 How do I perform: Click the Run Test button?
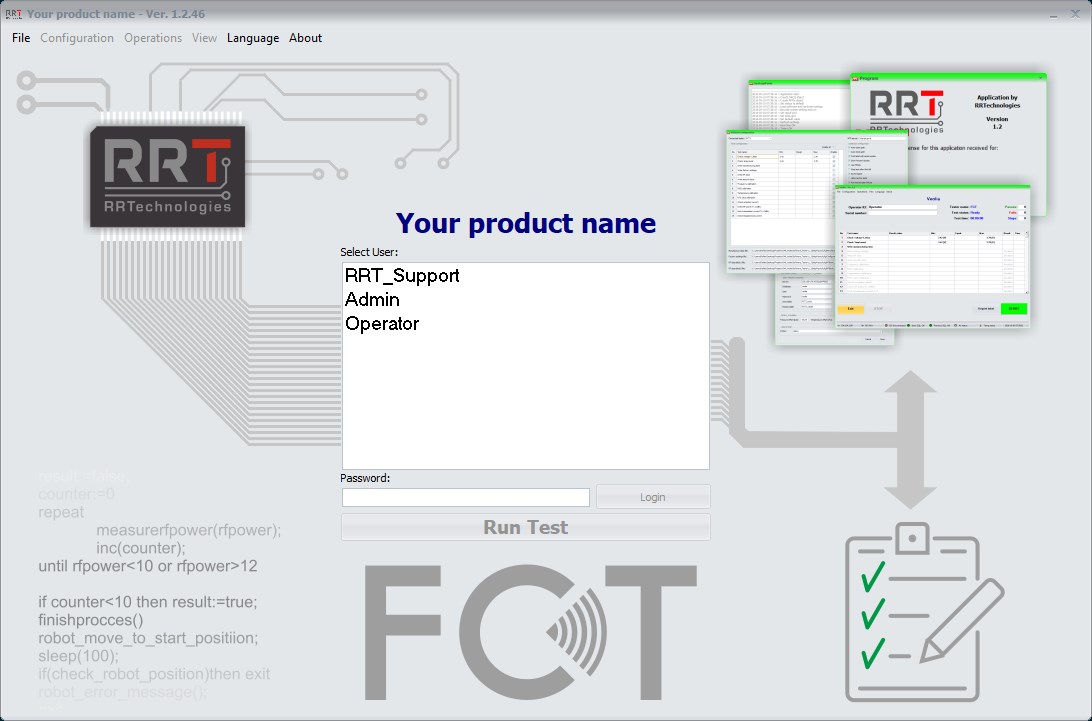point(525,527)
